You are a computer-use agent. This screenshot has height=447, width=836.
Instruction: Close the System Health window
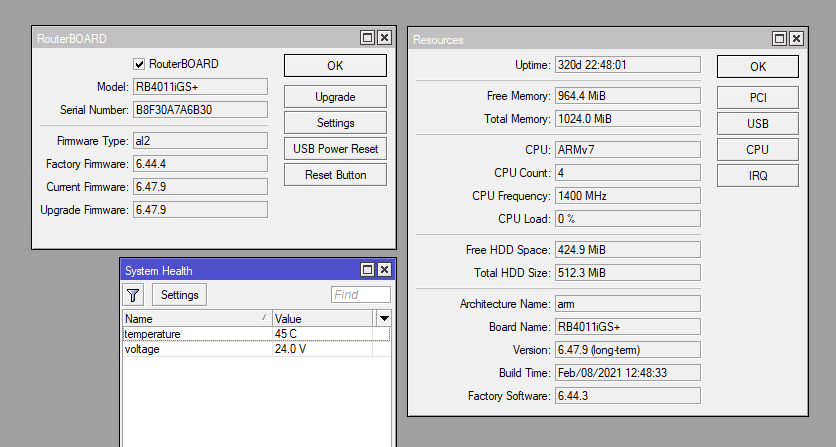coord(384,270)
